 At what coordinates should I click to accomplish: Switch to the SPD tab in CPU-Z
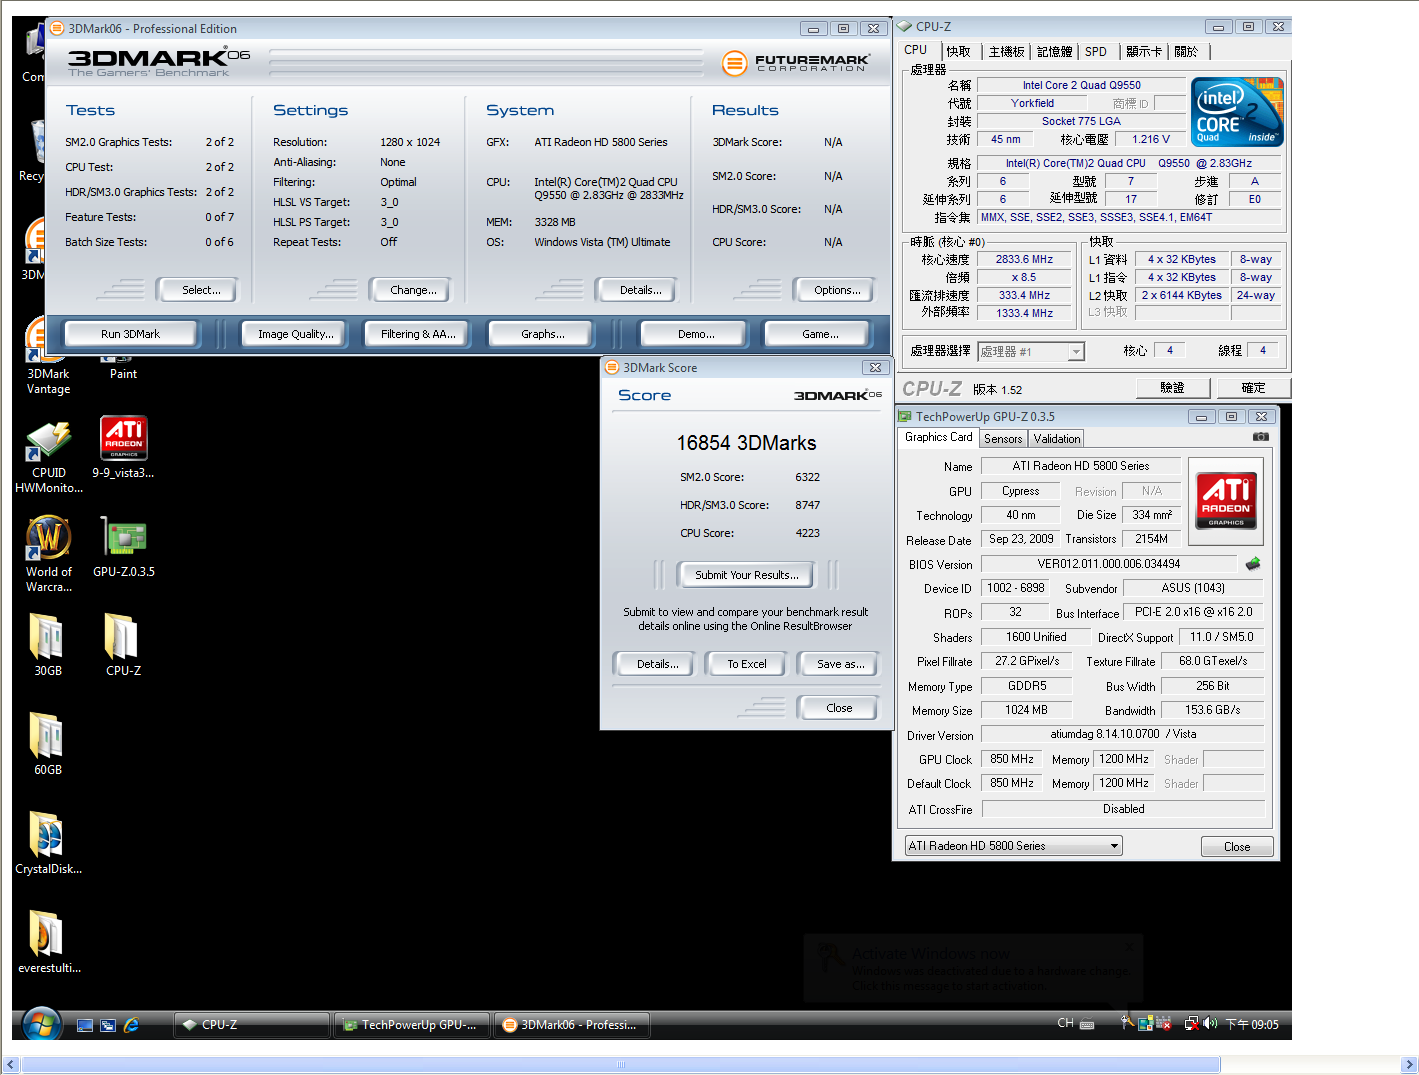pyautogui.click(x=1096, y=52)
